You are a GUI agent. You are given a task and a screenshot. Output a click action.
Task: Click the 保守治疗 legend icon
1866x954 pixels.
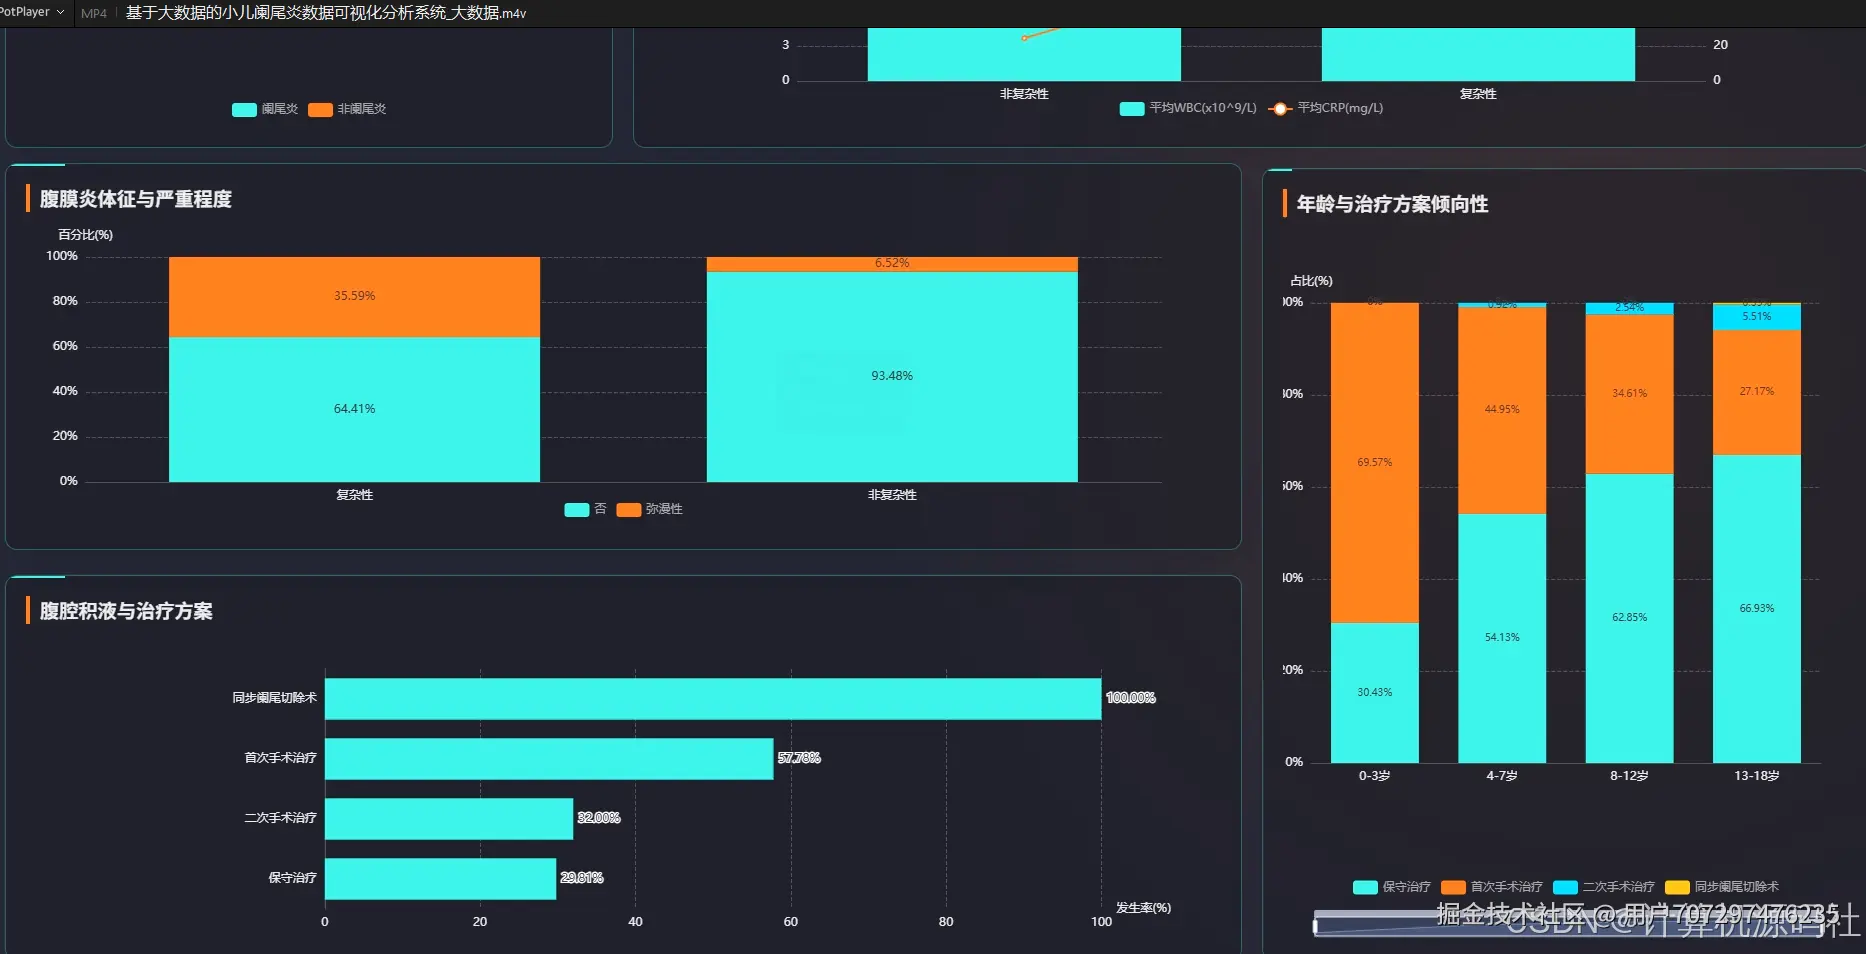[x=1365, y=887]
